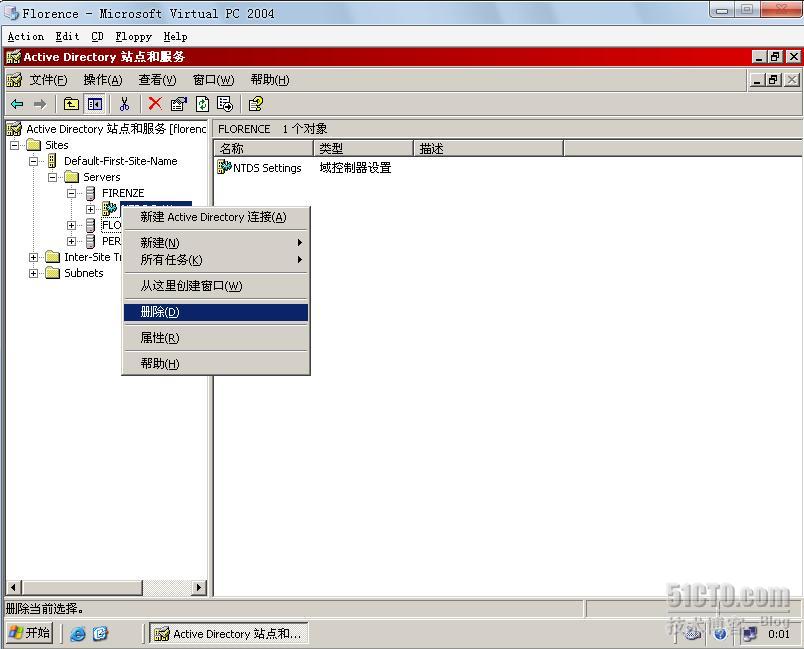
Task: Expand the Subnets tree node
Action: coord(33,273)
